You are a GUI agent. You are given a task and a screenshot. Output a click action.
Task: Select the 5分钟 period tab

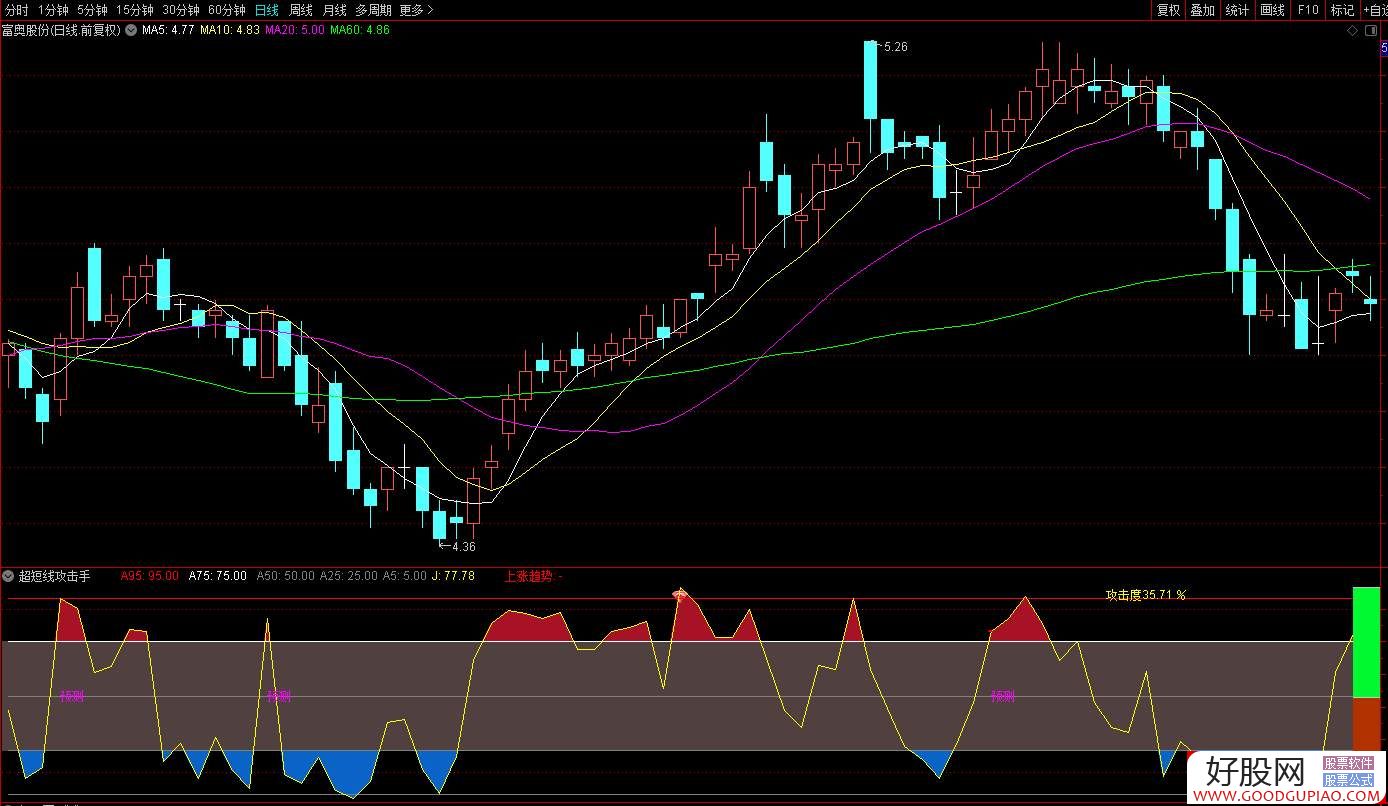[92, 10]
